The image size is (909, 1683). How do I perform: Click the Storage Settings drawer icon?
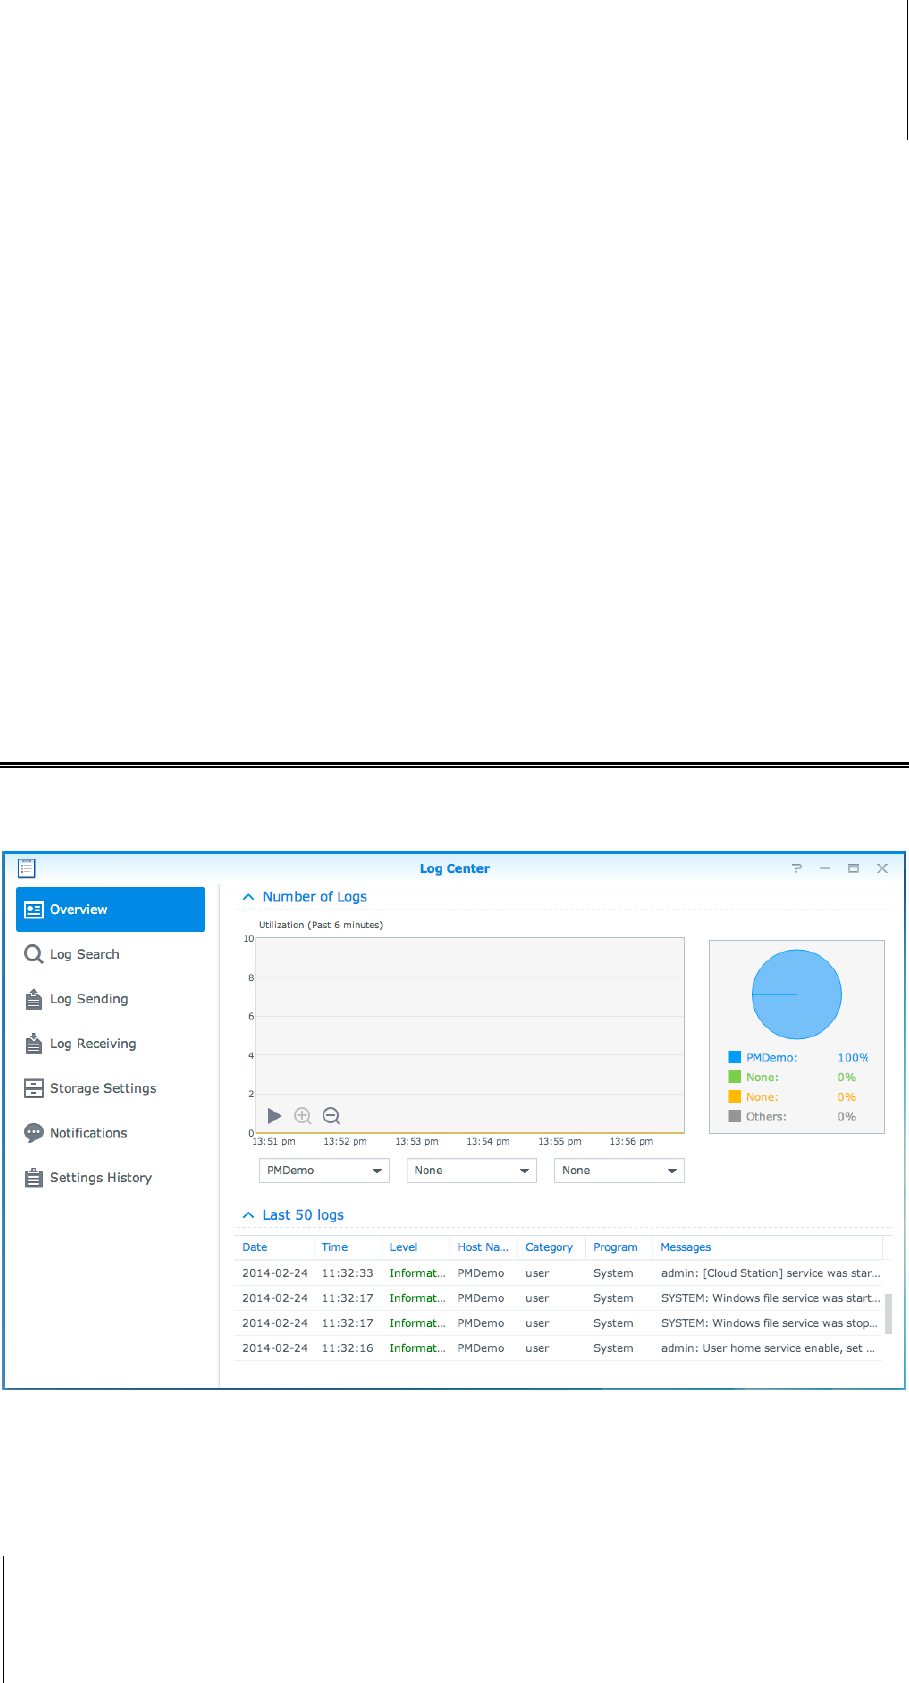click(x=34, y=1088)
